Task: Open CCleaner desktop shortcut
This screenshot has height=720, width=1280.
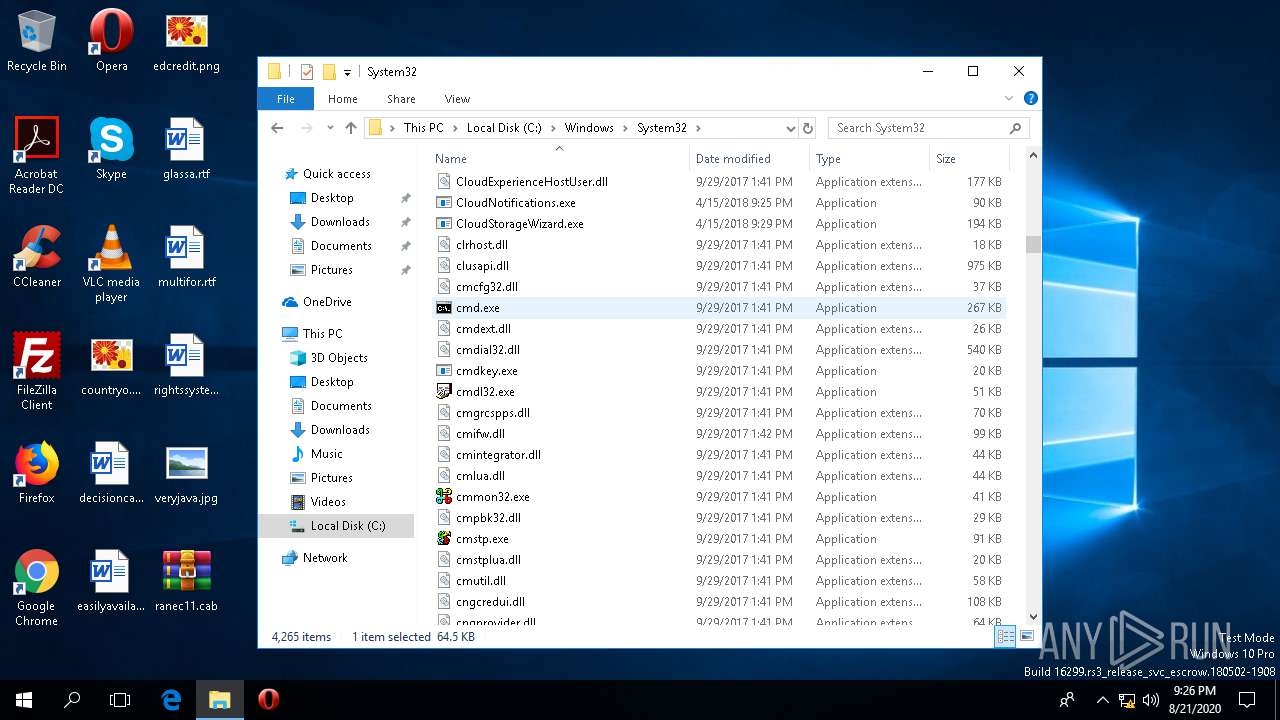Action: coord(37,257)
